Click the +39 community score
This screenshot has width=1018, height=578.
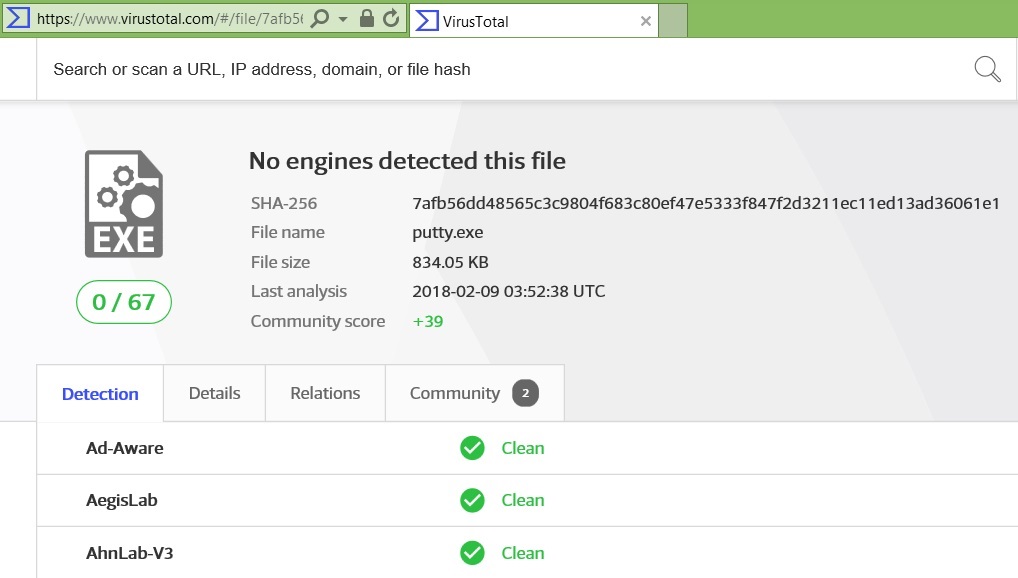pos(428,321)
